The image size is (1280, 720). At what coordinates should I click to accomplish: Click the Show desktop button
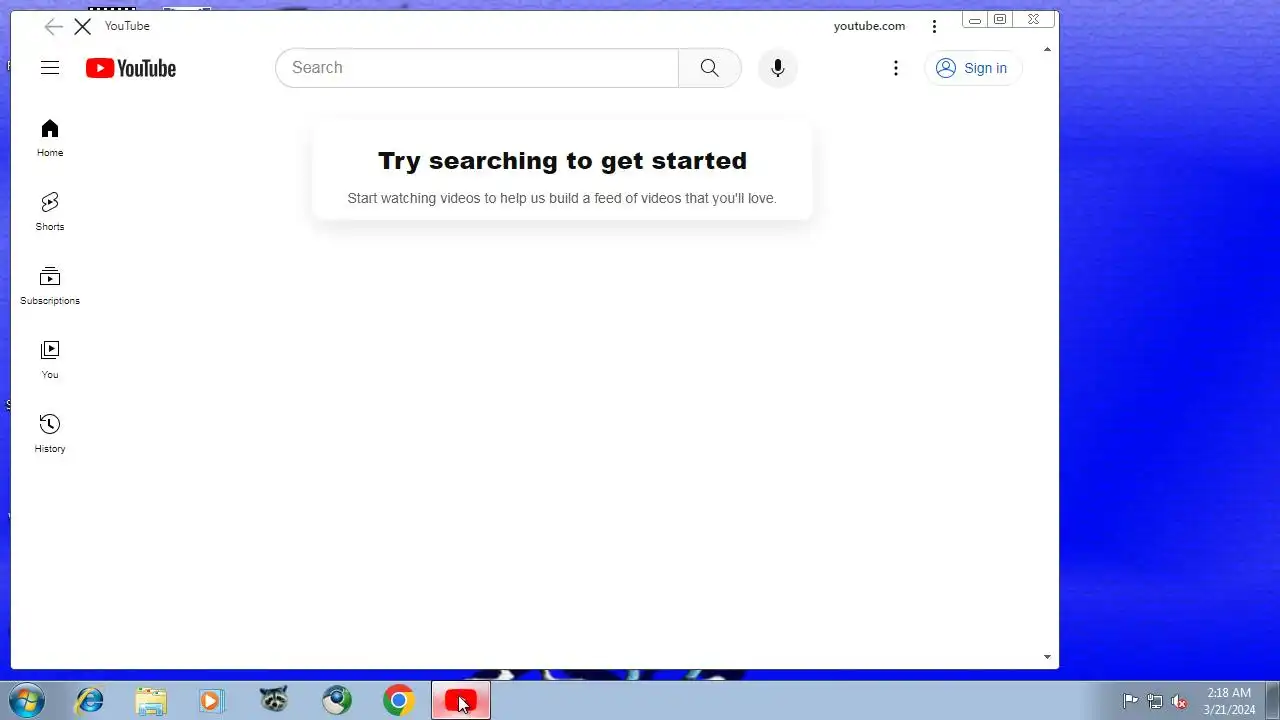pos(1272,701)
